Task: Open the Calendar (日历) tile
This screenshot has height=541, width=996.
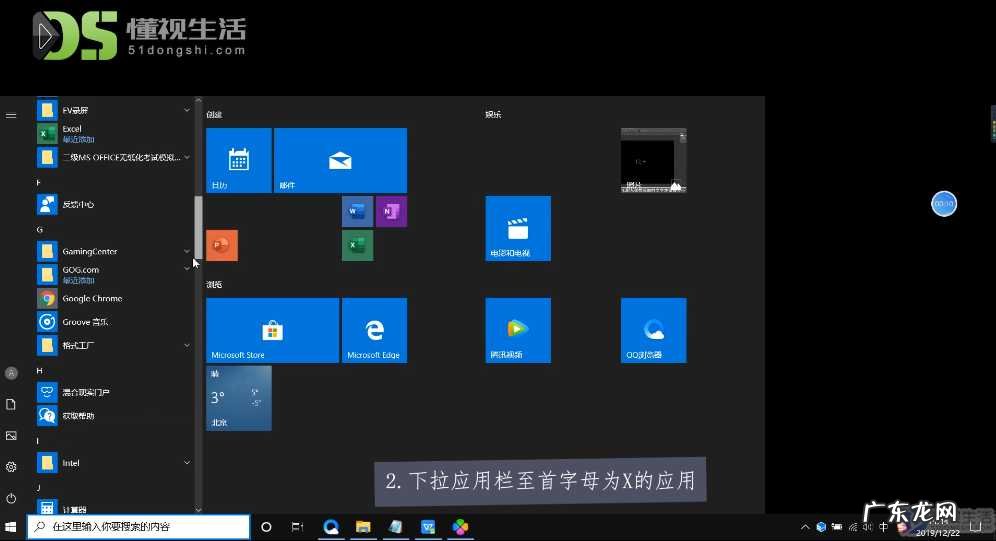Action: coord(239,160)
